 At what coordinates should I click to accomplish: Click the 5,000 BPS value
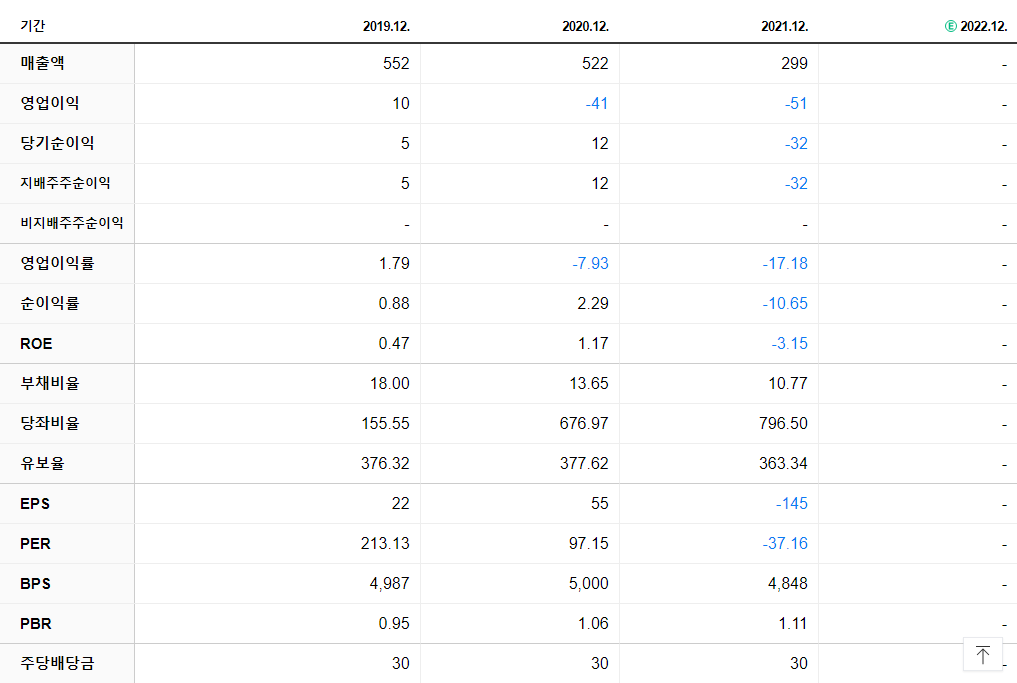point(589,584)
